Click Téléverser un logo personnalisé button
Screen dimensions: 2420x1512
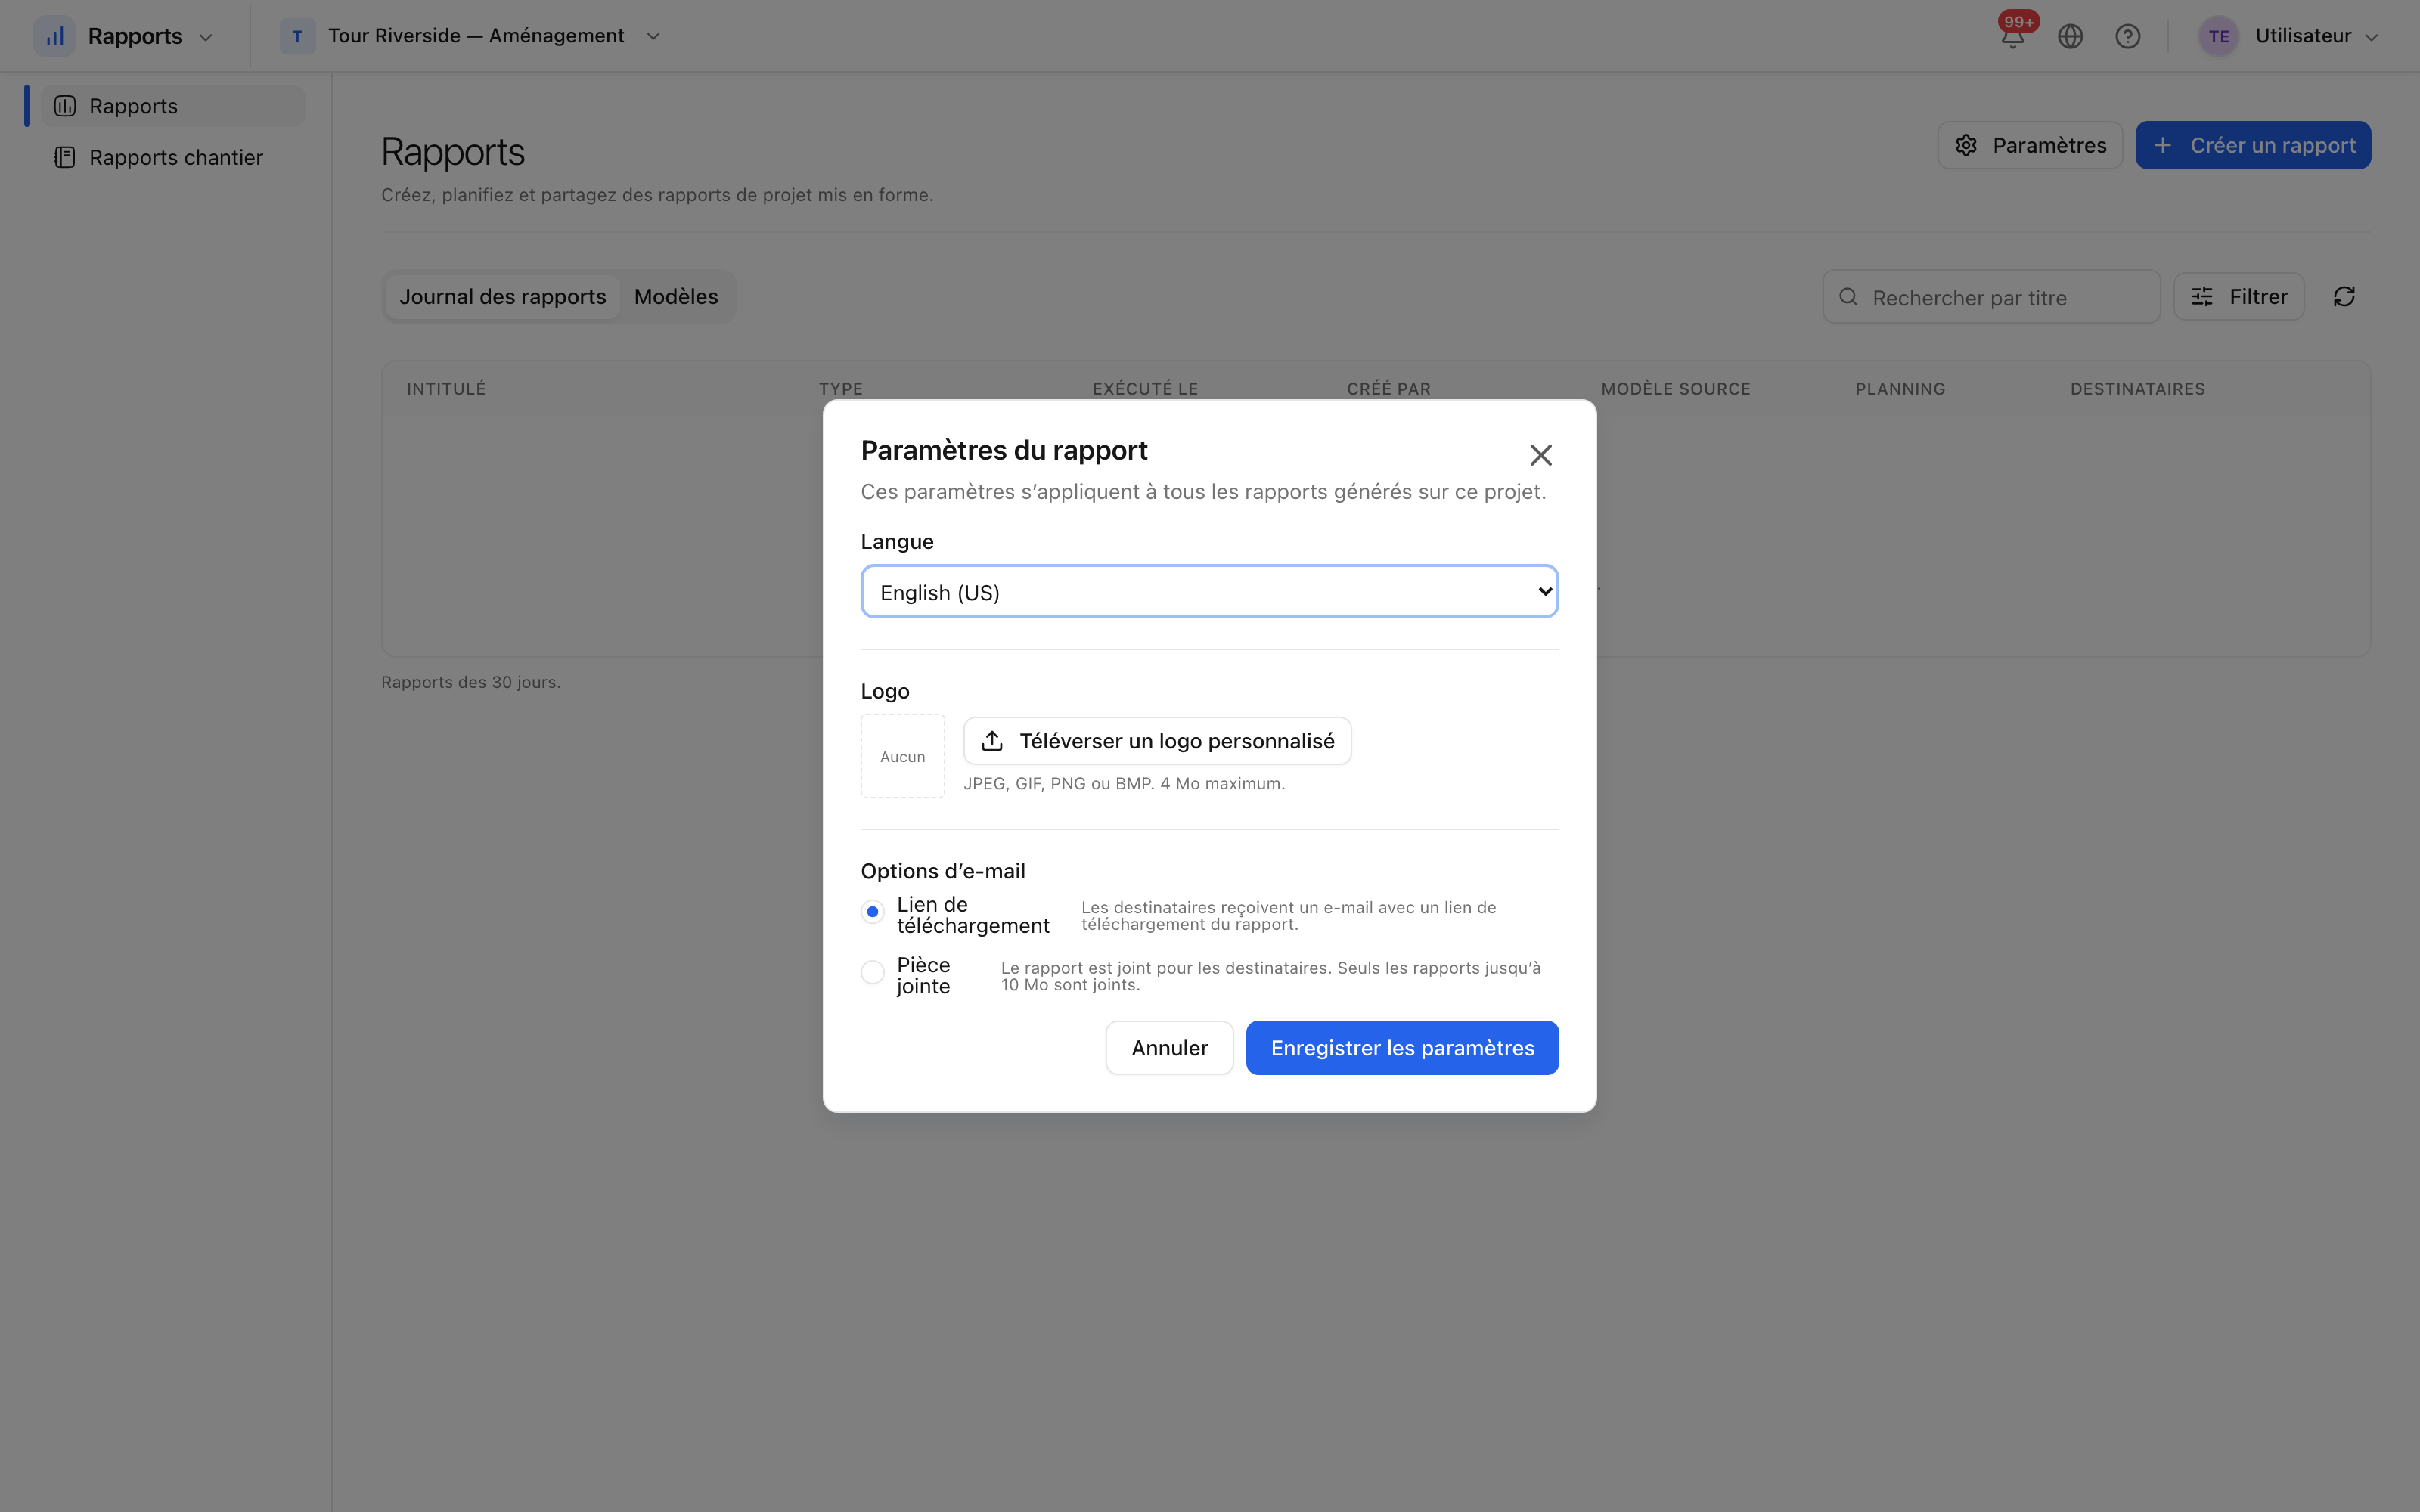1157,741
